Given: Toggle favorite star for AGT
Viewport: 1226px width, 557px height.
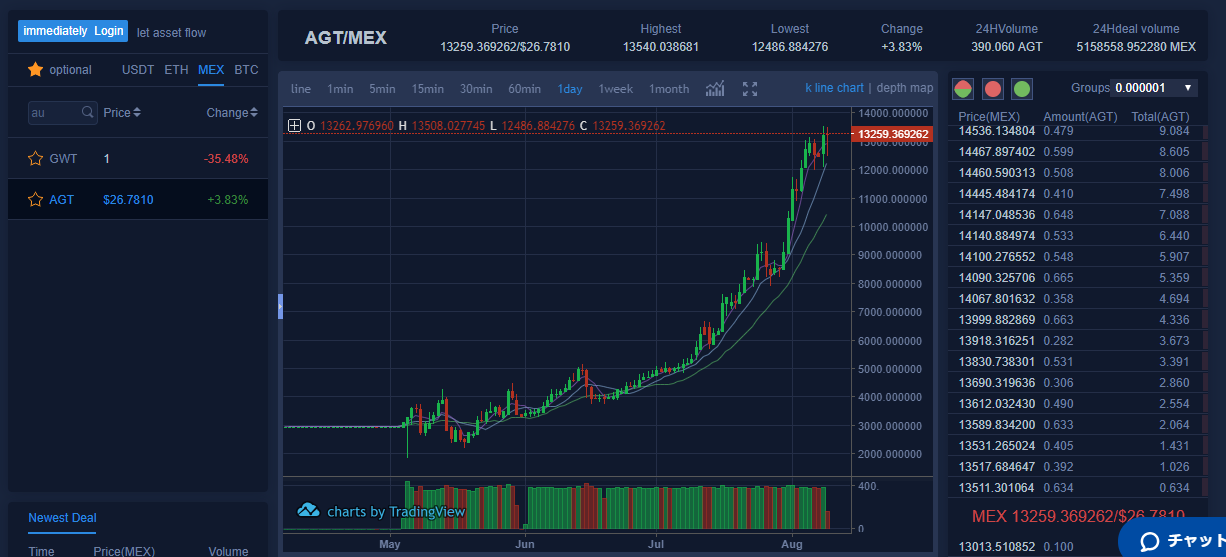Looking at the screenshot, I should 35,200.
